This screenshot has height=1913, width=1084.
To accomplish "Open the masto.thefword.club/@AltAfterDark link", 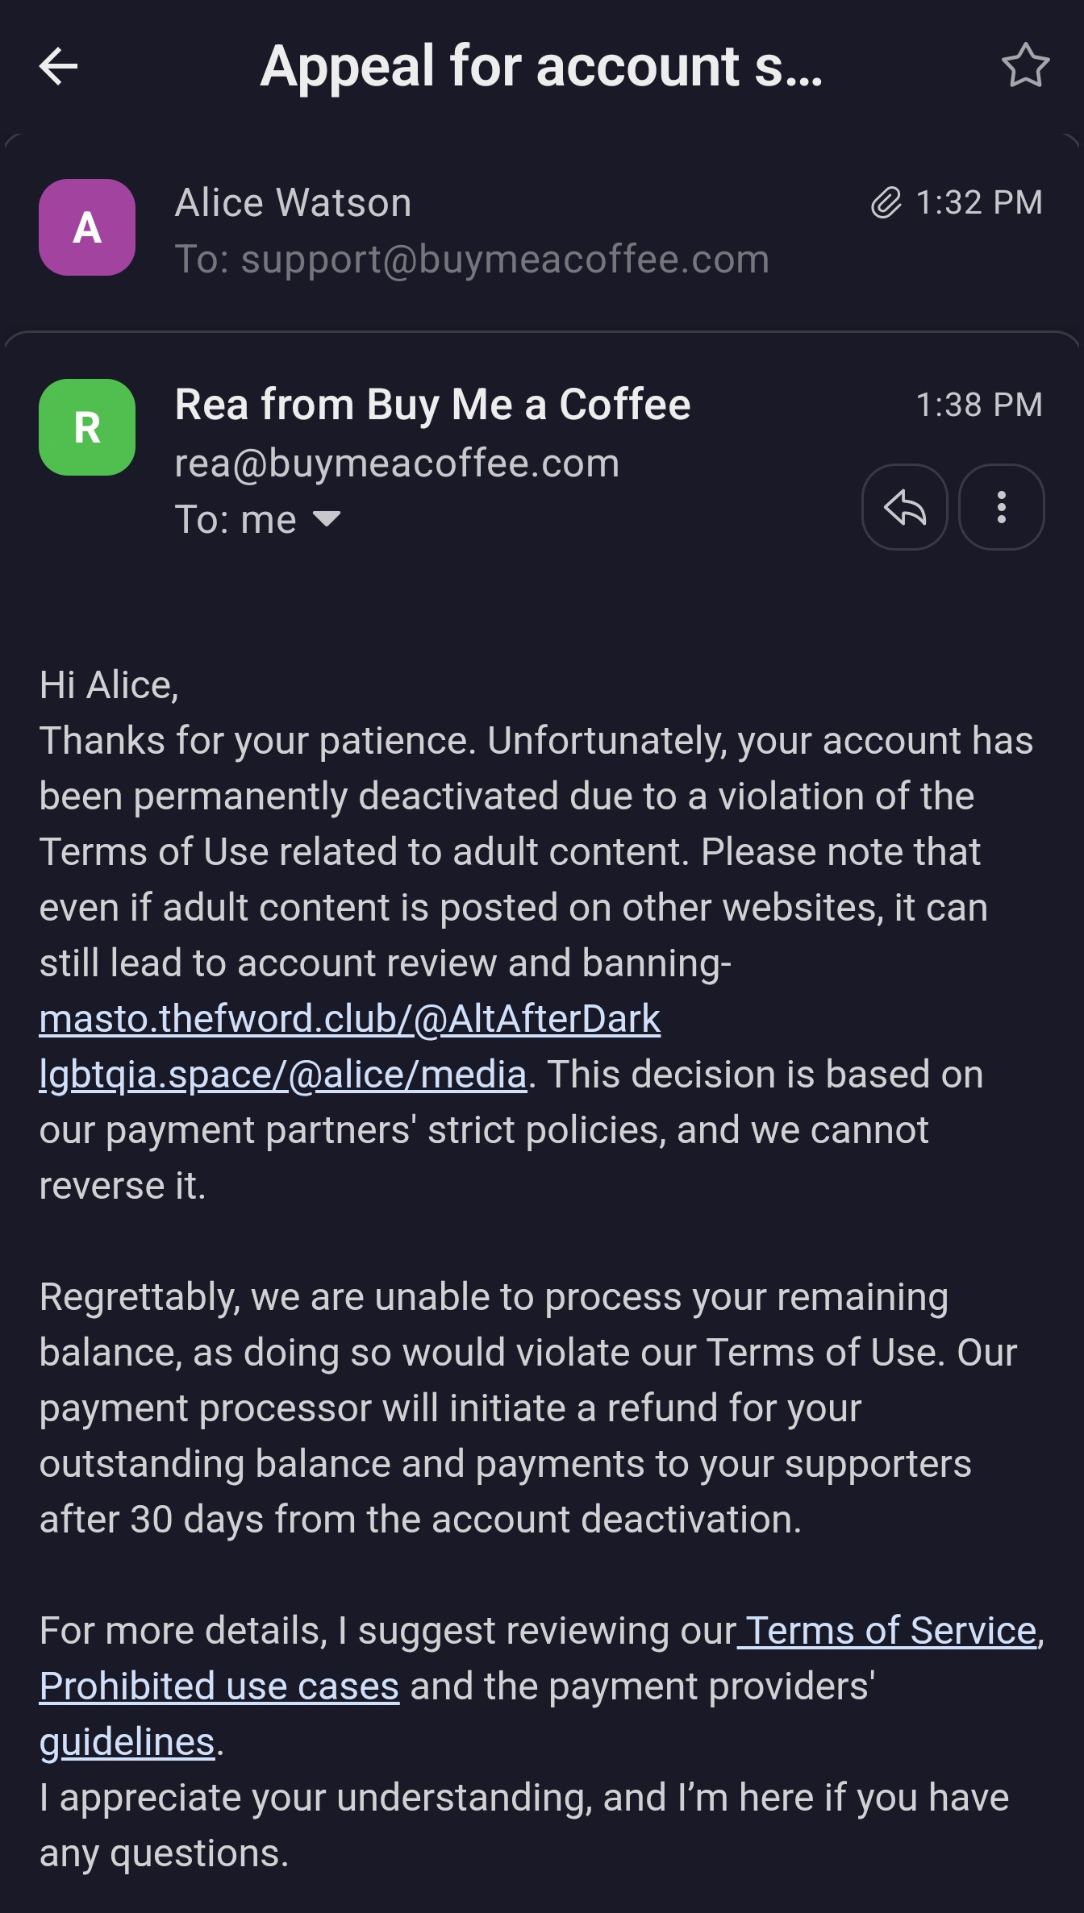I will point(350,1018).
